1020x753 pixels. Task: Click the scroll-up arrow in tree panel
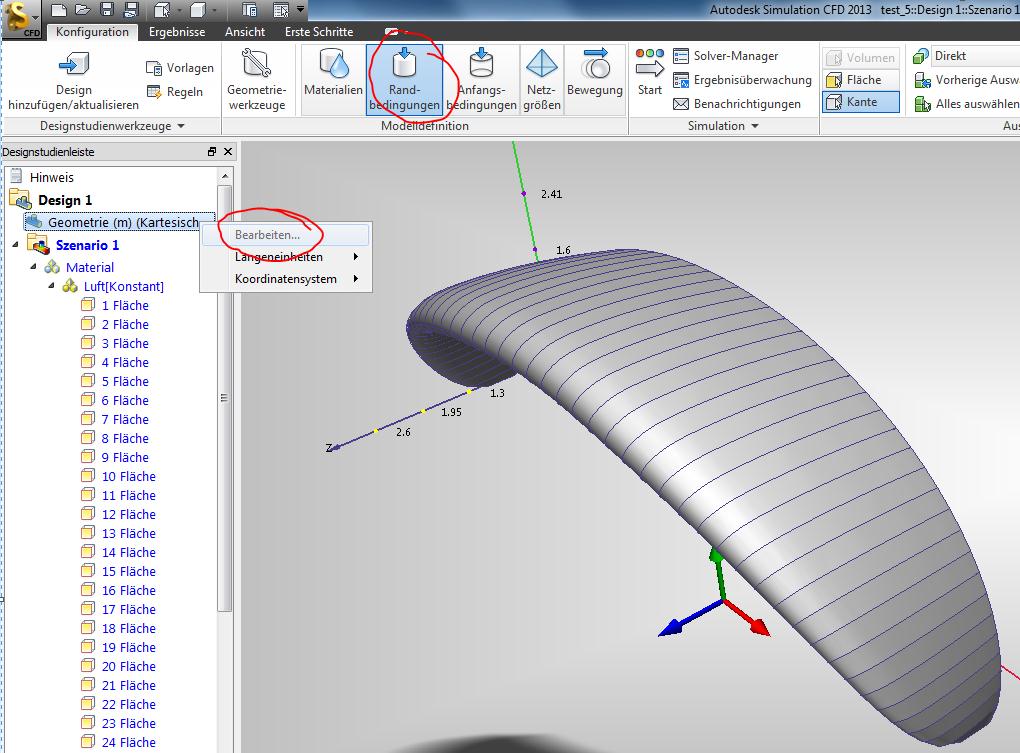click(x=225, y=176)
